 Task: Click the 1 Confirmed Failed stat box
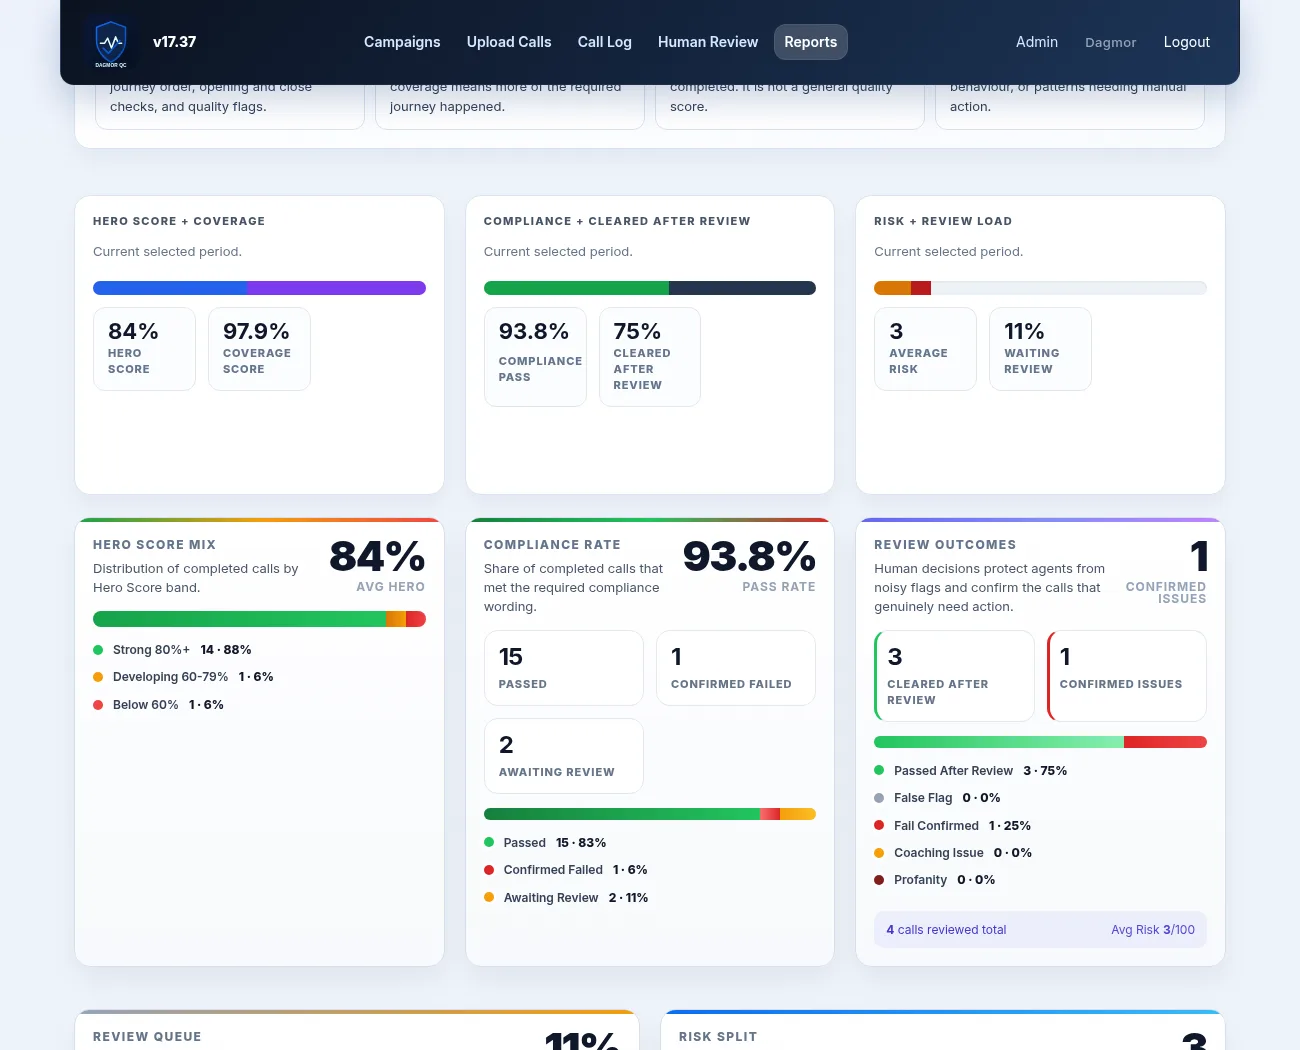click(x=736, y=668)
